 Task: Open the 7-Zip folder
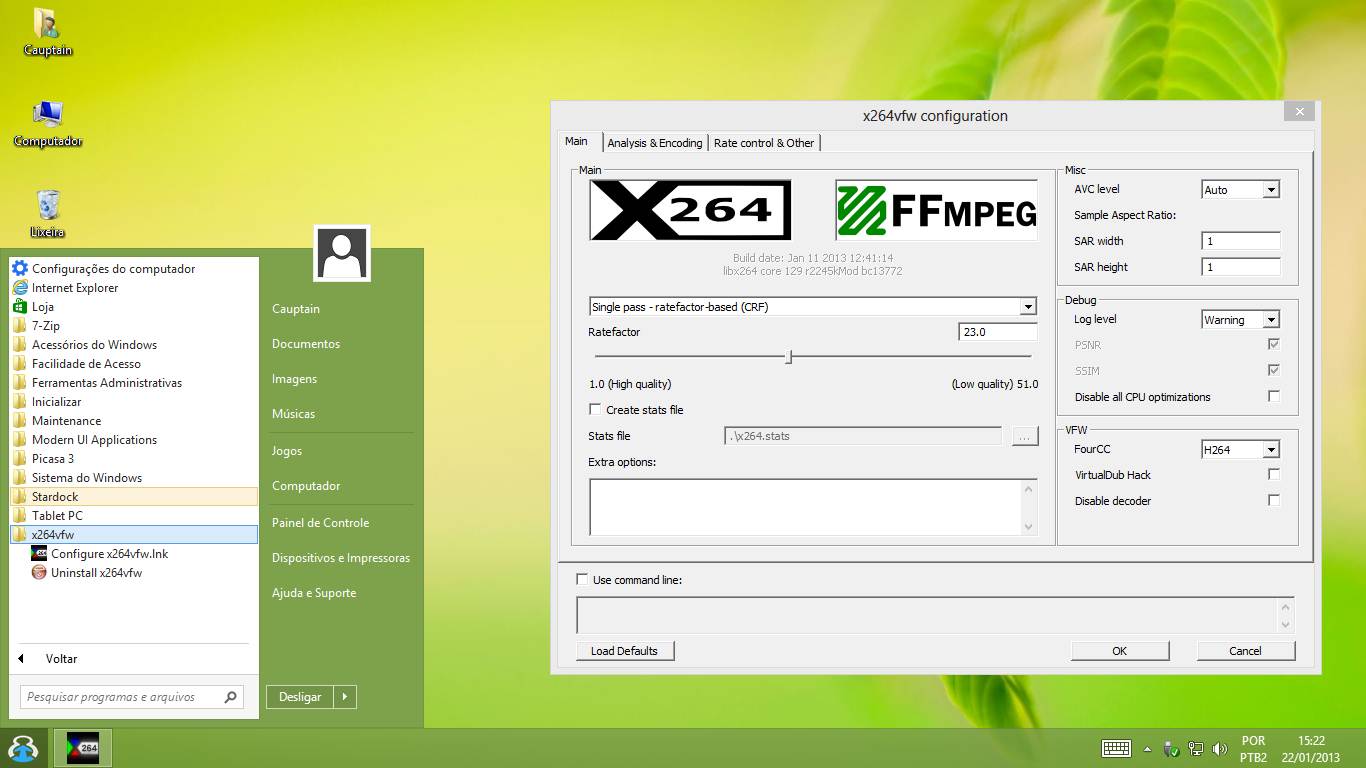[36, 326]
